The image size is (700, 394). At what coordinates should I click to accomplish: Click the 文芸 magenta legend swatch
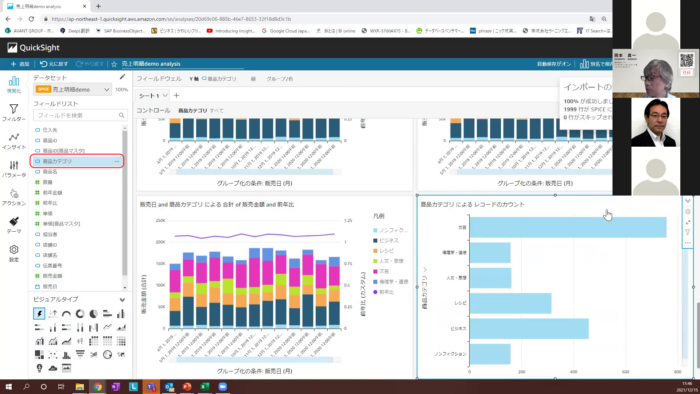(375, 271)
